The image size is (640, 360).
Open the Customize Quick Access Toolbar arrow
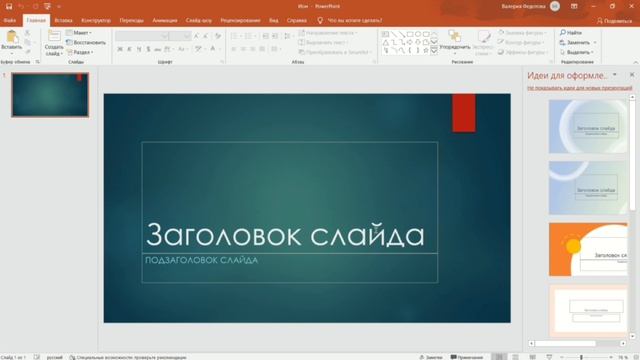pos(59,7)
